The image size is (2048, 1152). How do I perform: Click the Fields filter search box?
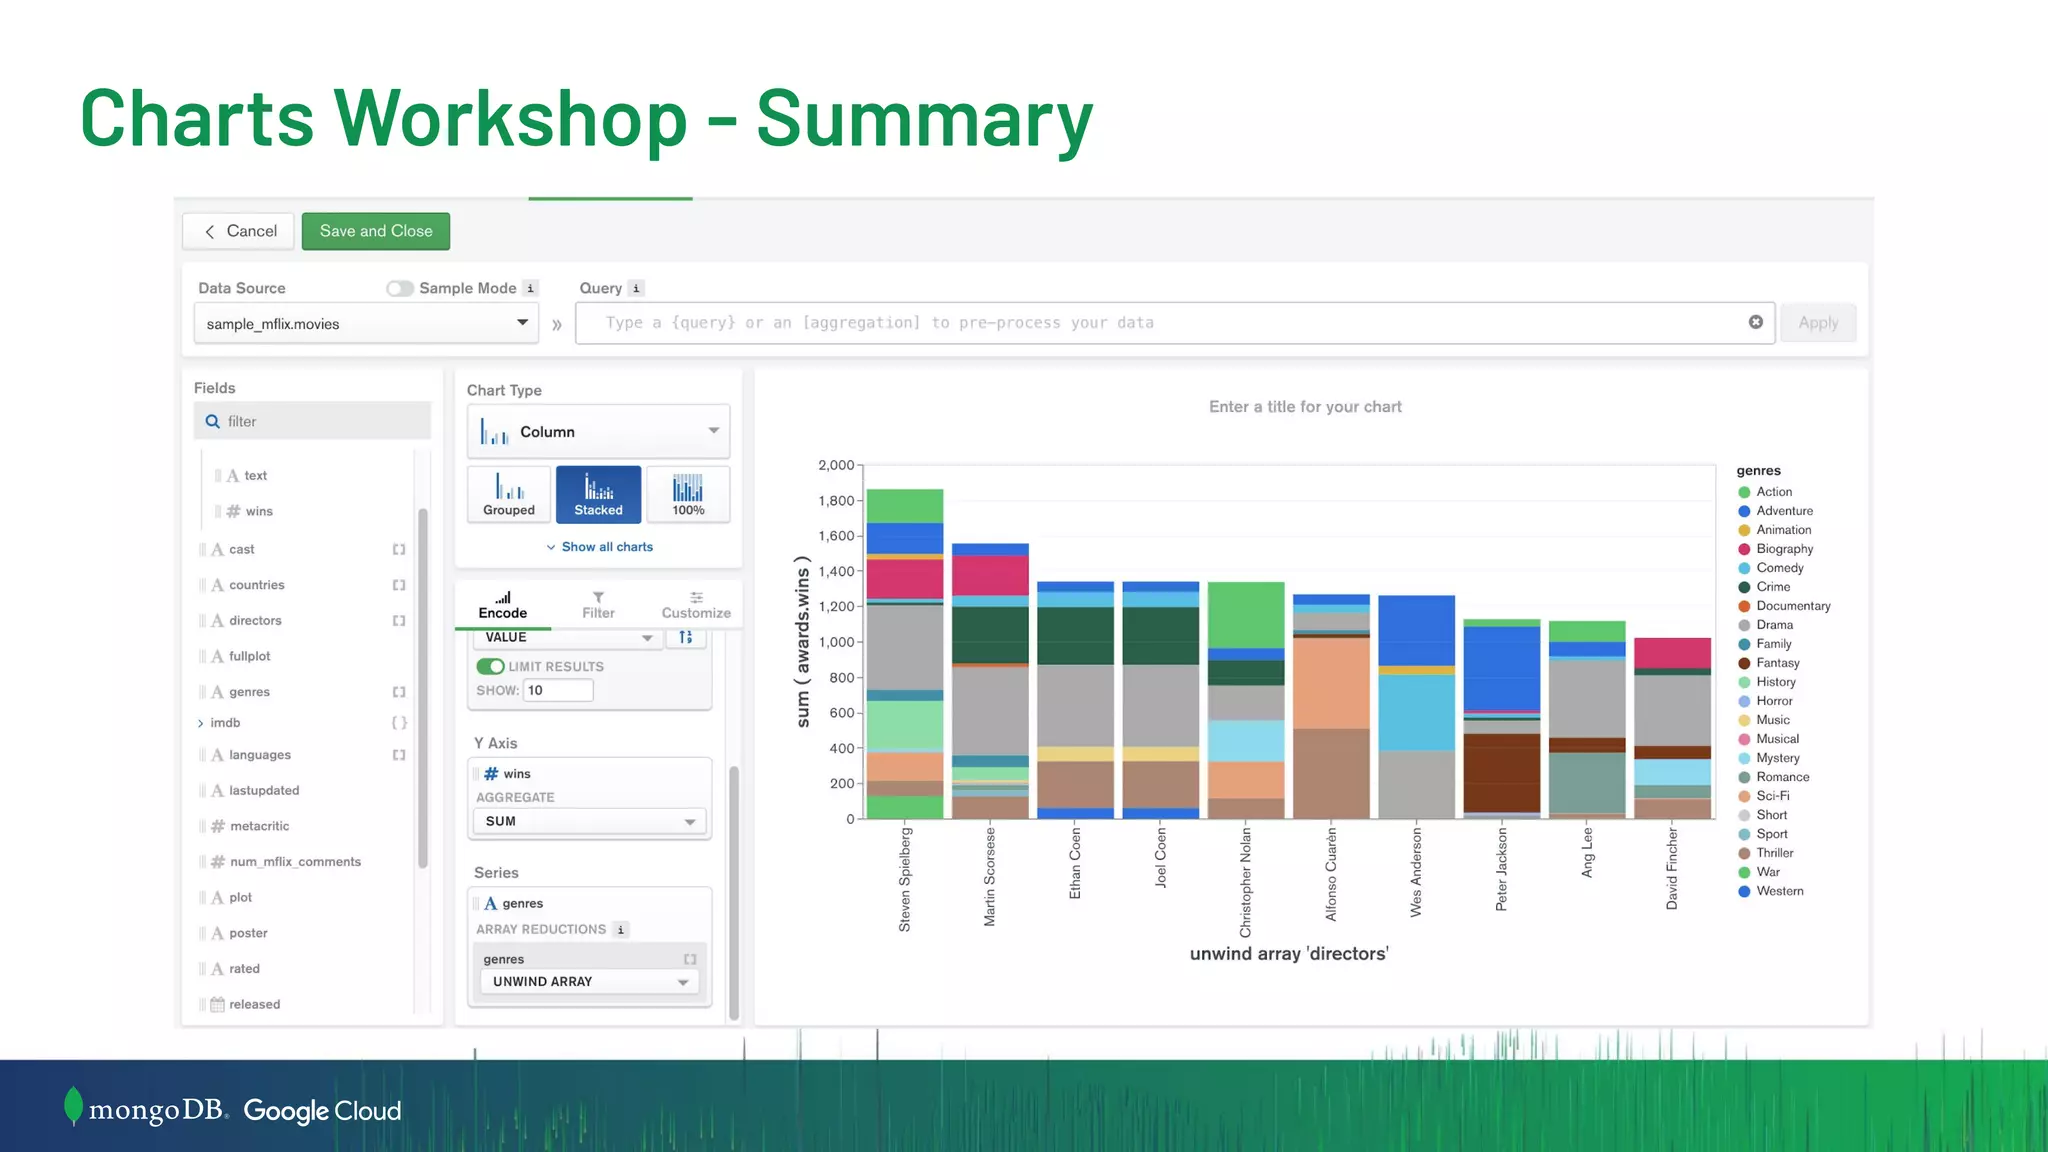tap(312, 421)
